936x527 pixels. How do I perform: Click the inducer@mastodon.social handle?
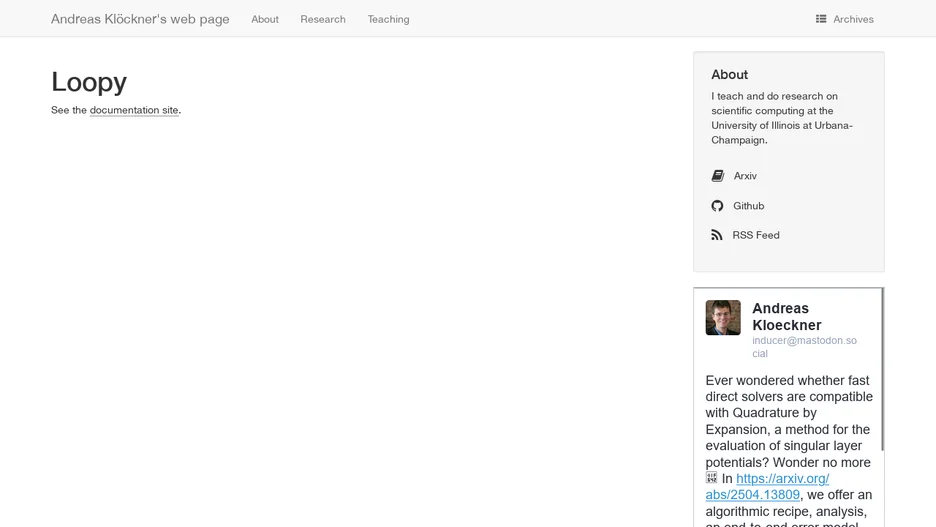[x=804, y=347]
